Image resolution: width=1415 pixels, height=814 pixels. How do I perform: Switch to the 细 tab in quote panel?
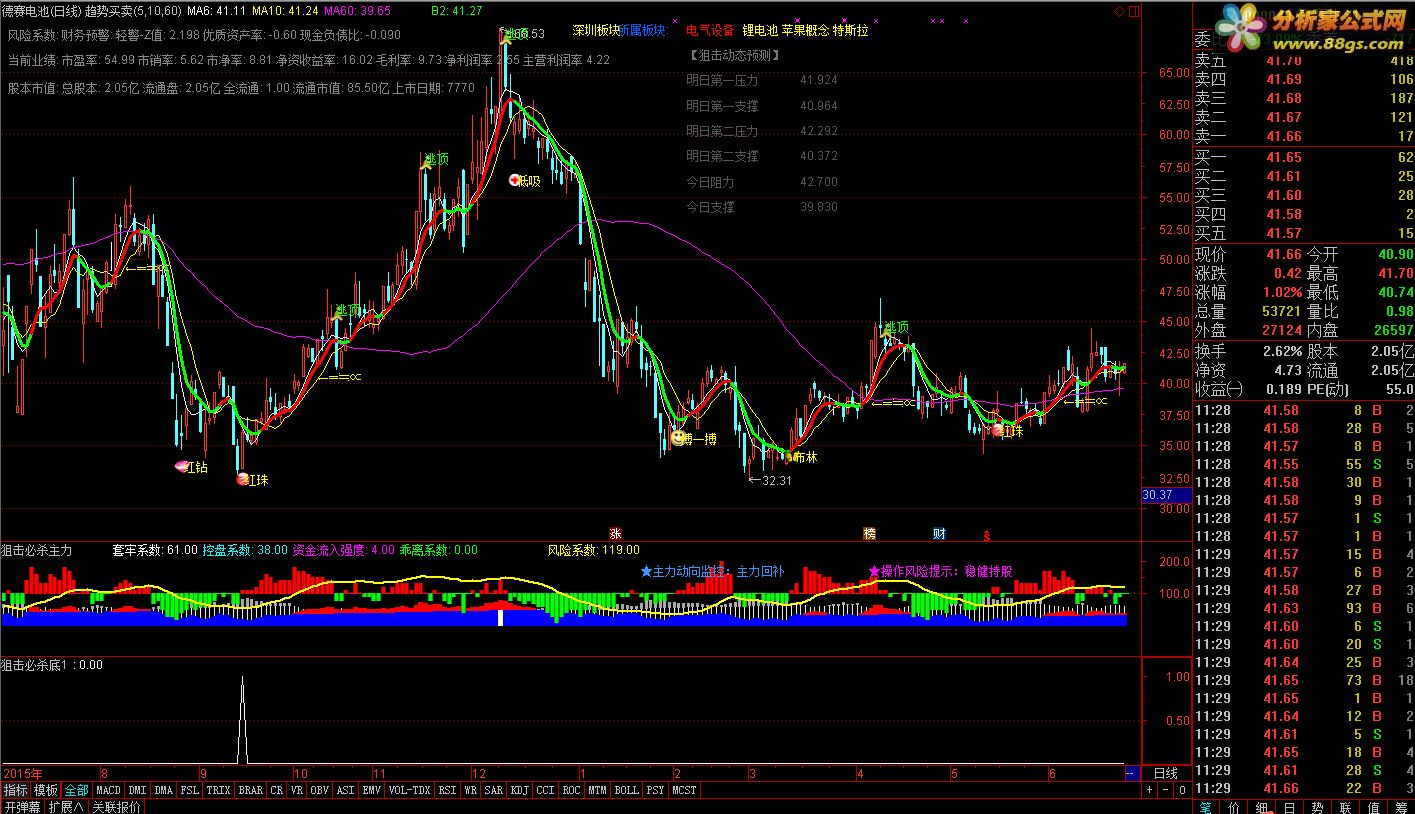(1263, 806)
